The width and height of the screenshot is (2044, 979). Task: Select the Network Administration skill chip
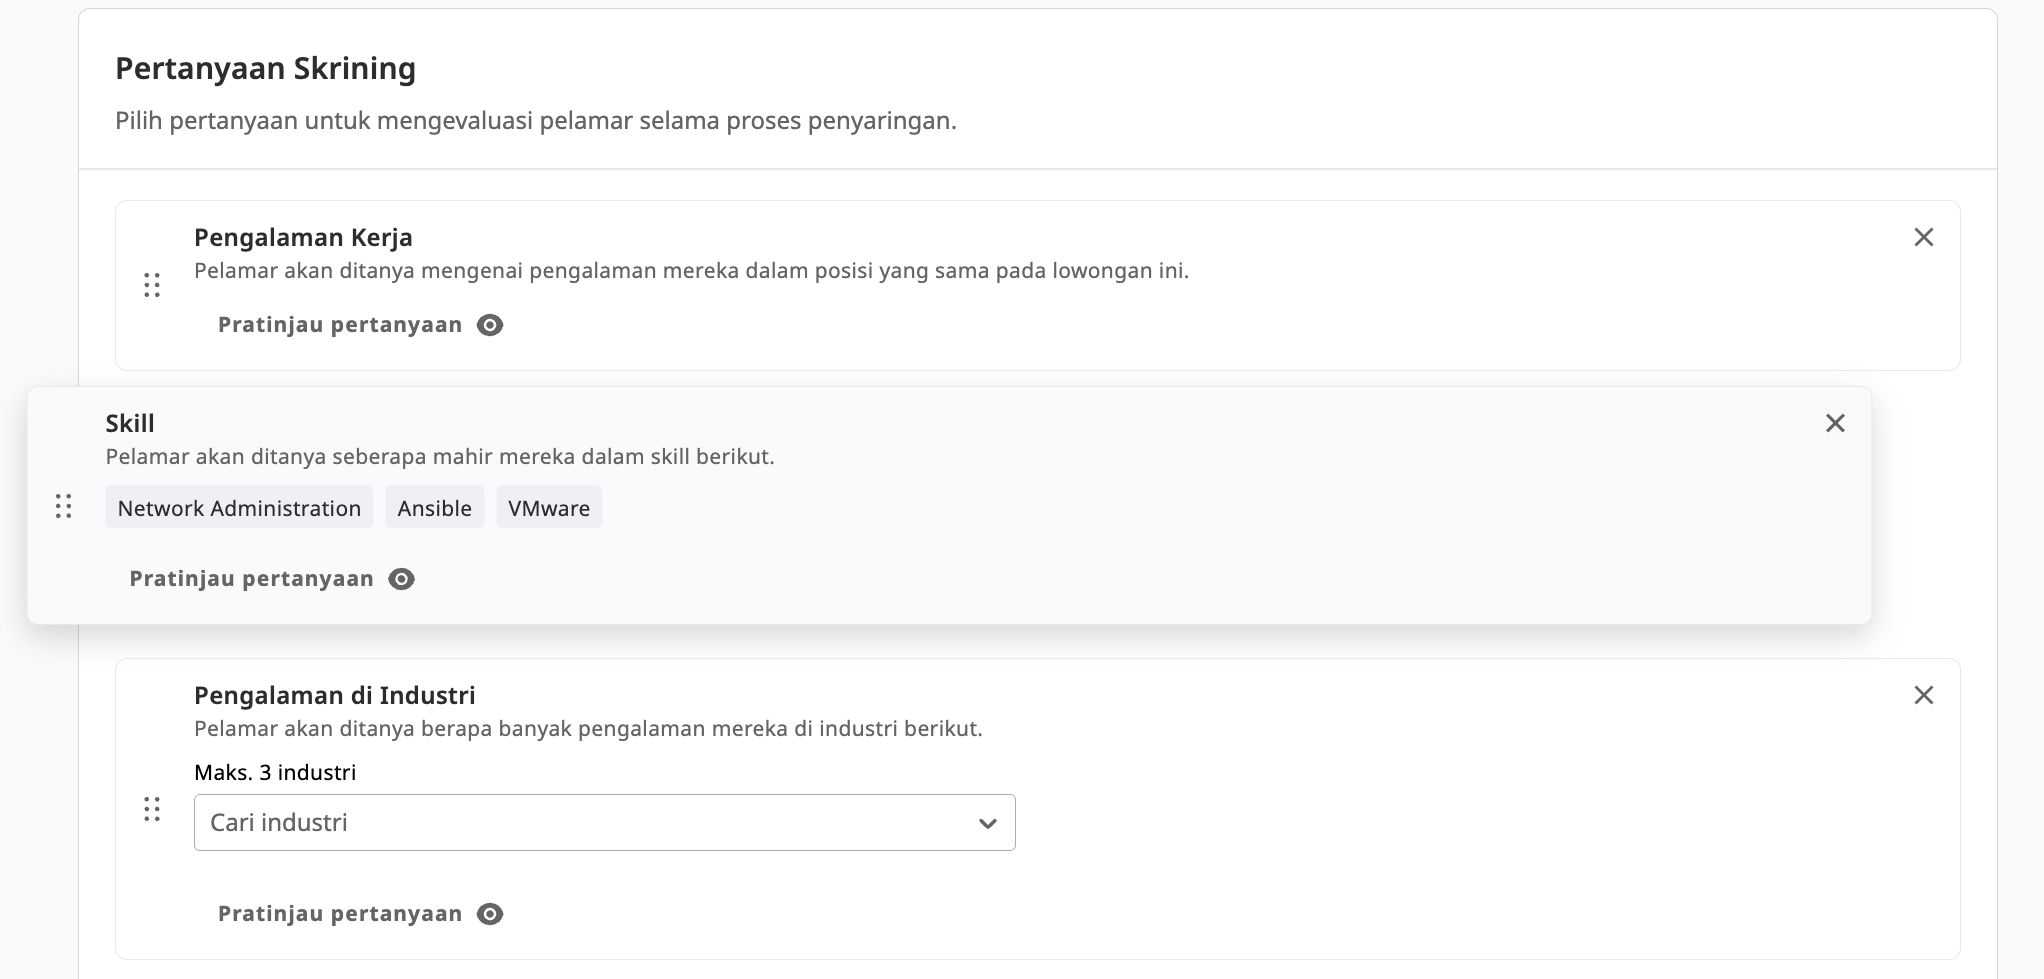coord(239,507)
